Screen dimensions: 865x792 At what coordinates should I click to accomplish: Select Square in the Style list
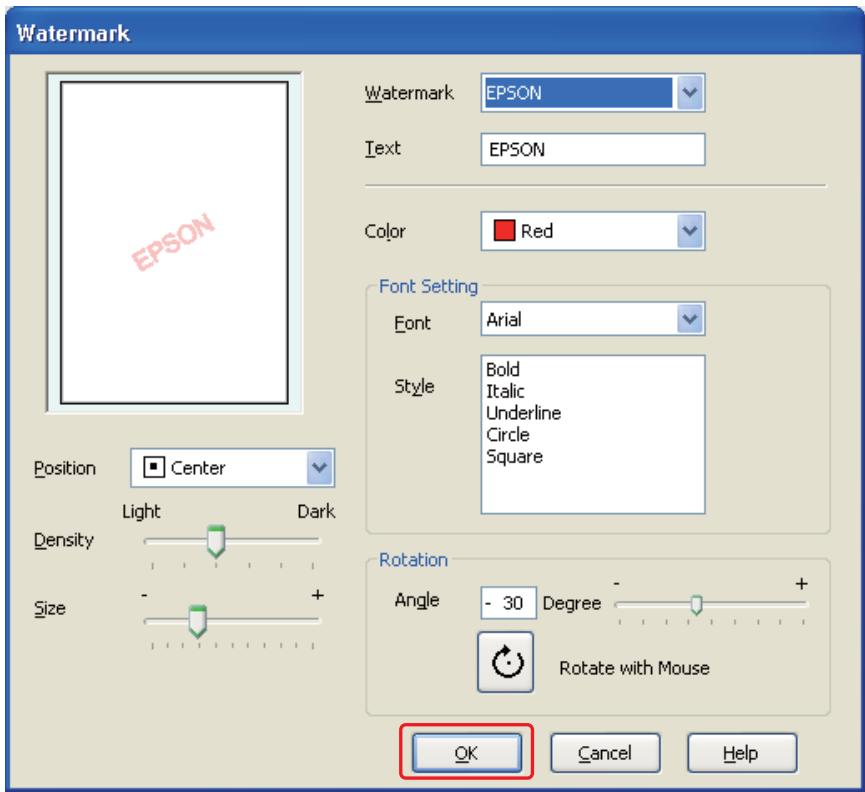pyautogui.click(x=514, y=457)
